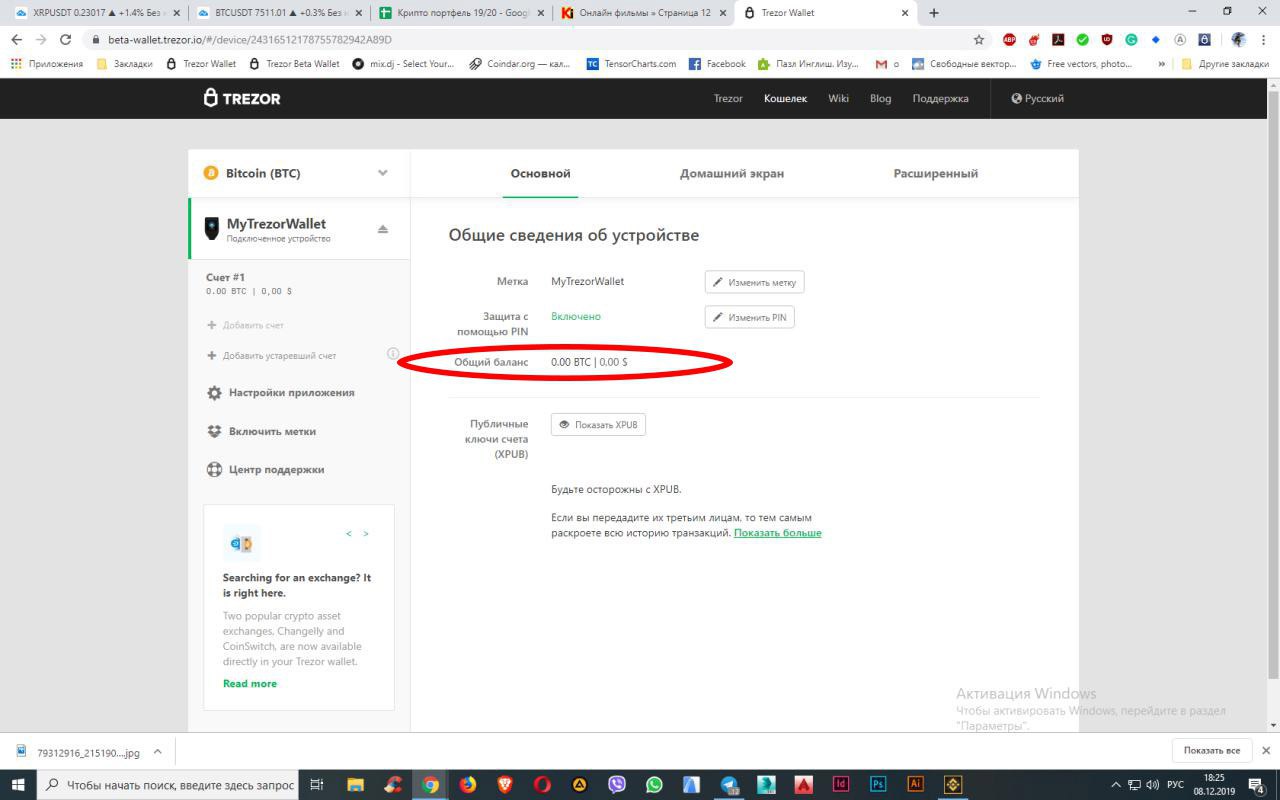
Task: Open the Adobe Acrobat extension icon
Action: pos(1058,39)
